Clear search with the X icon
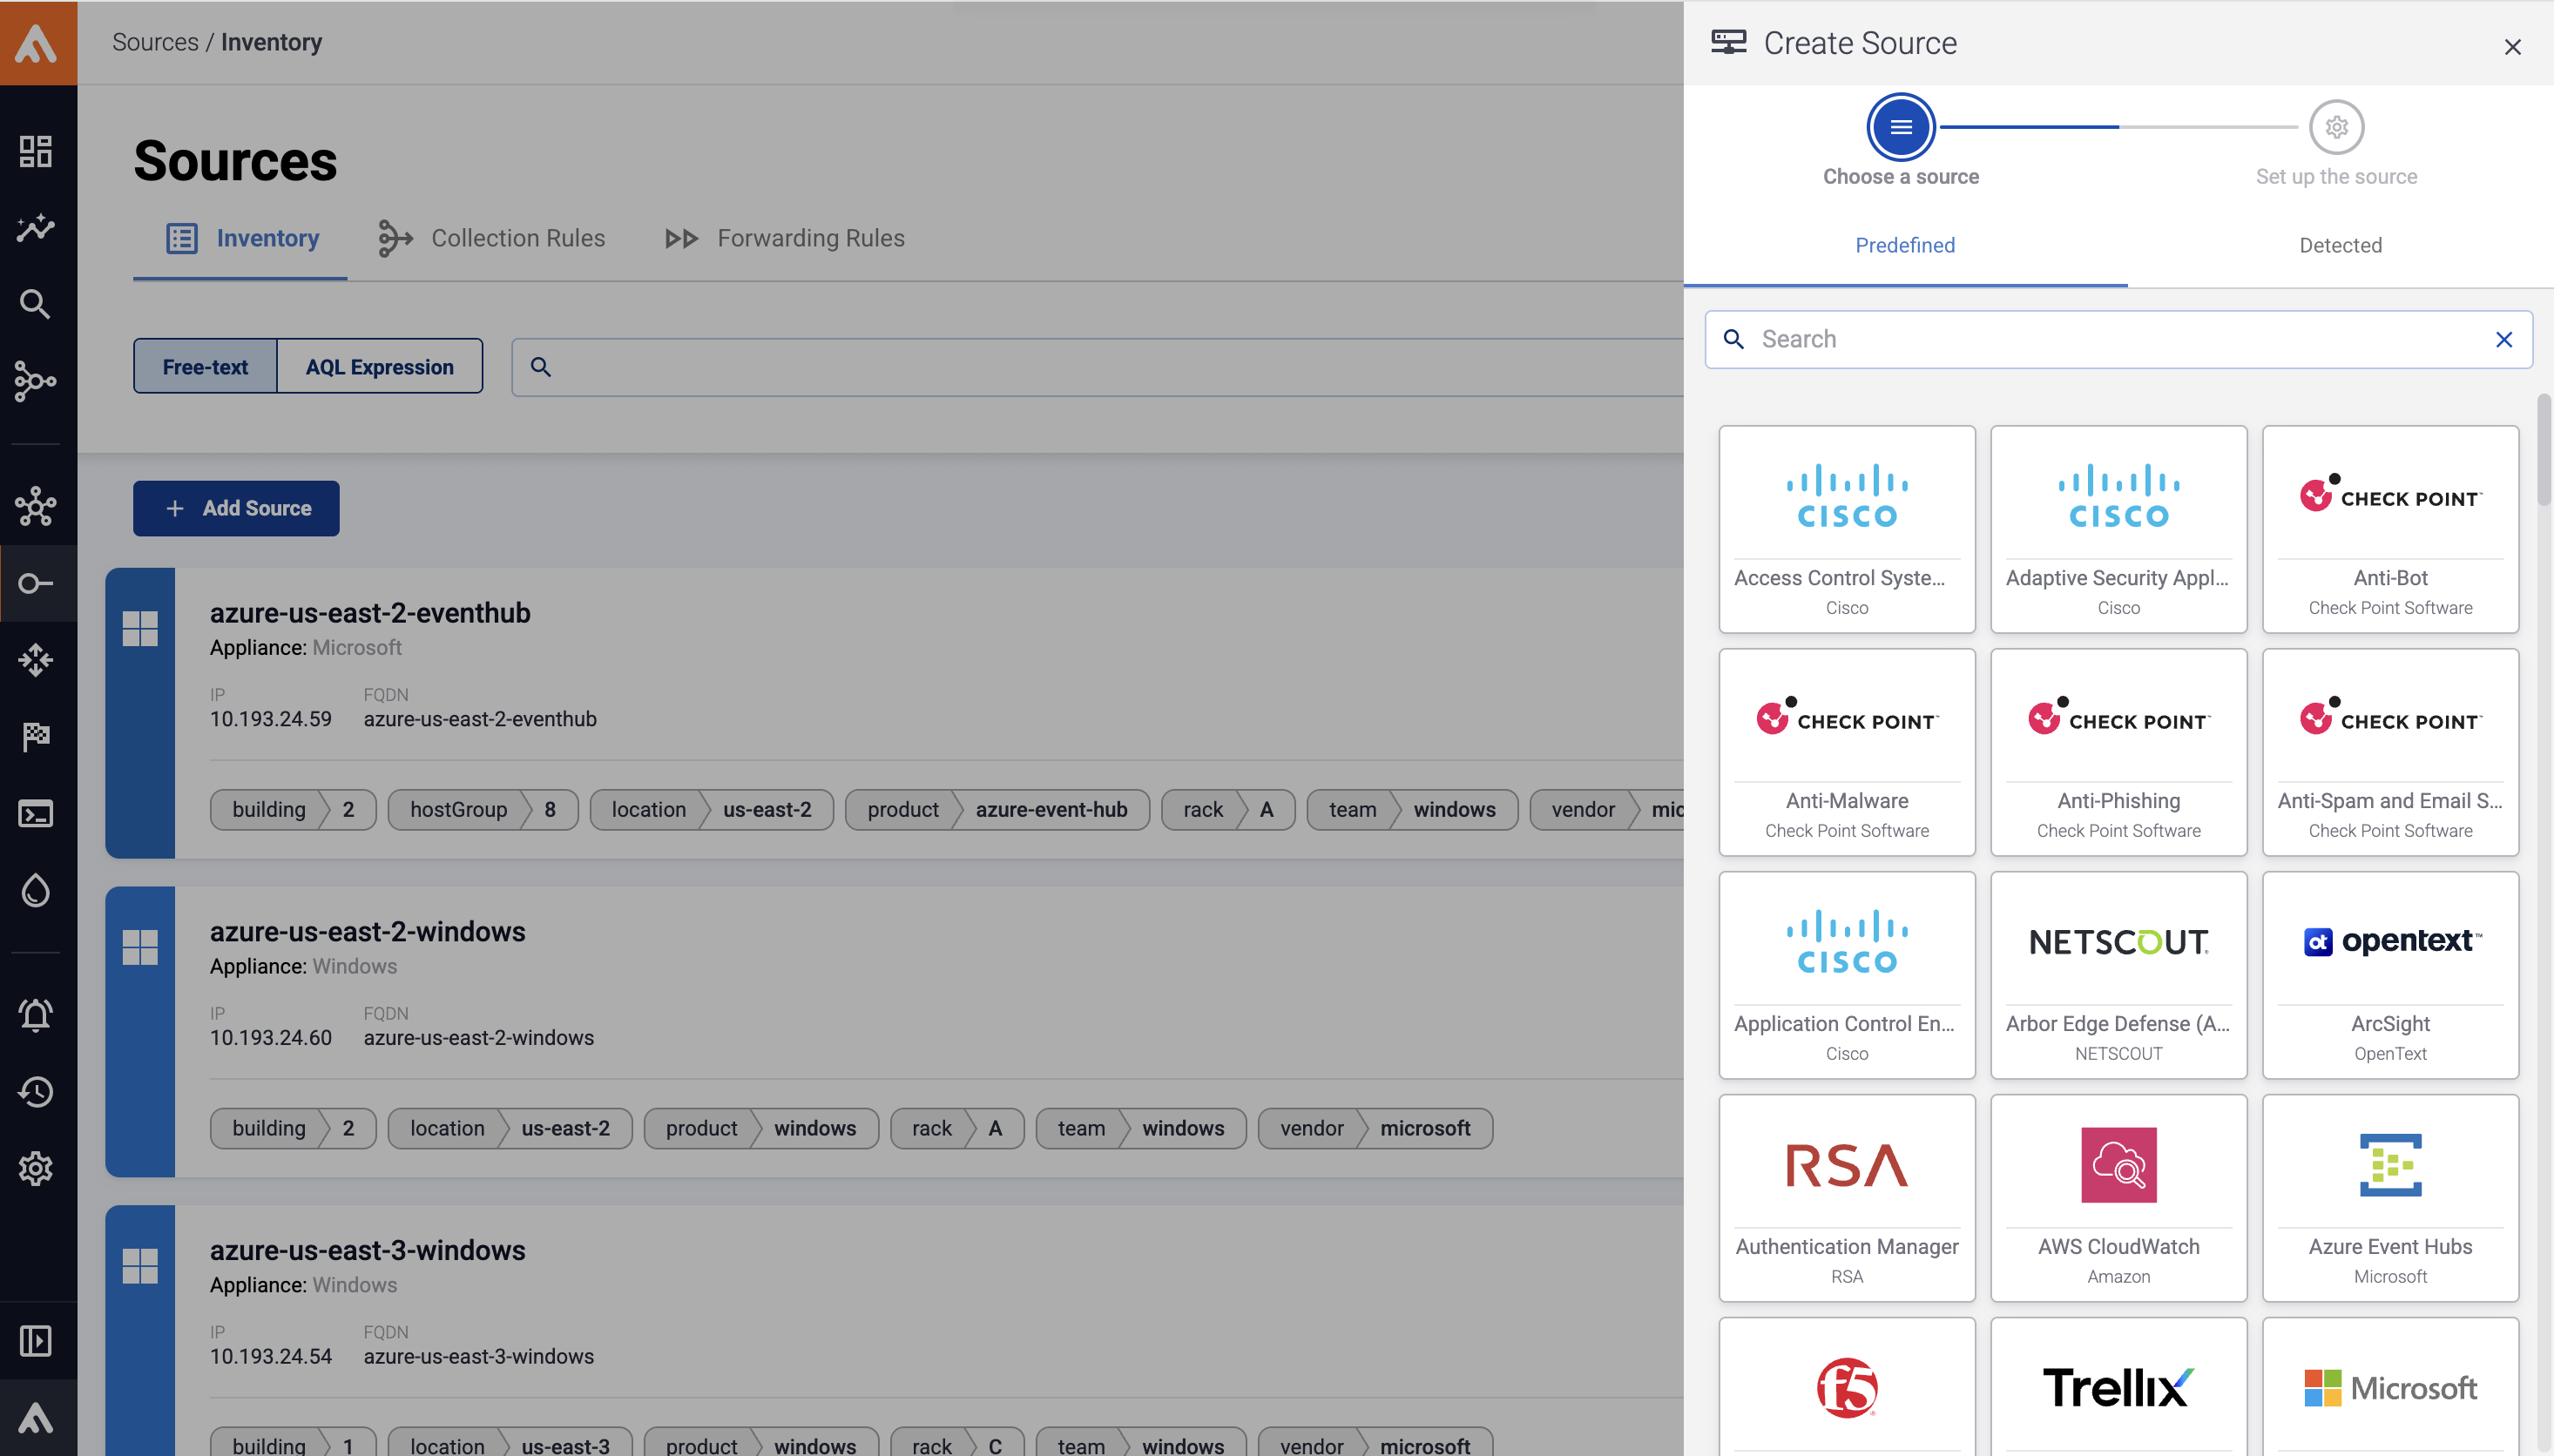2554x1456 pixels. point(2503,340)
